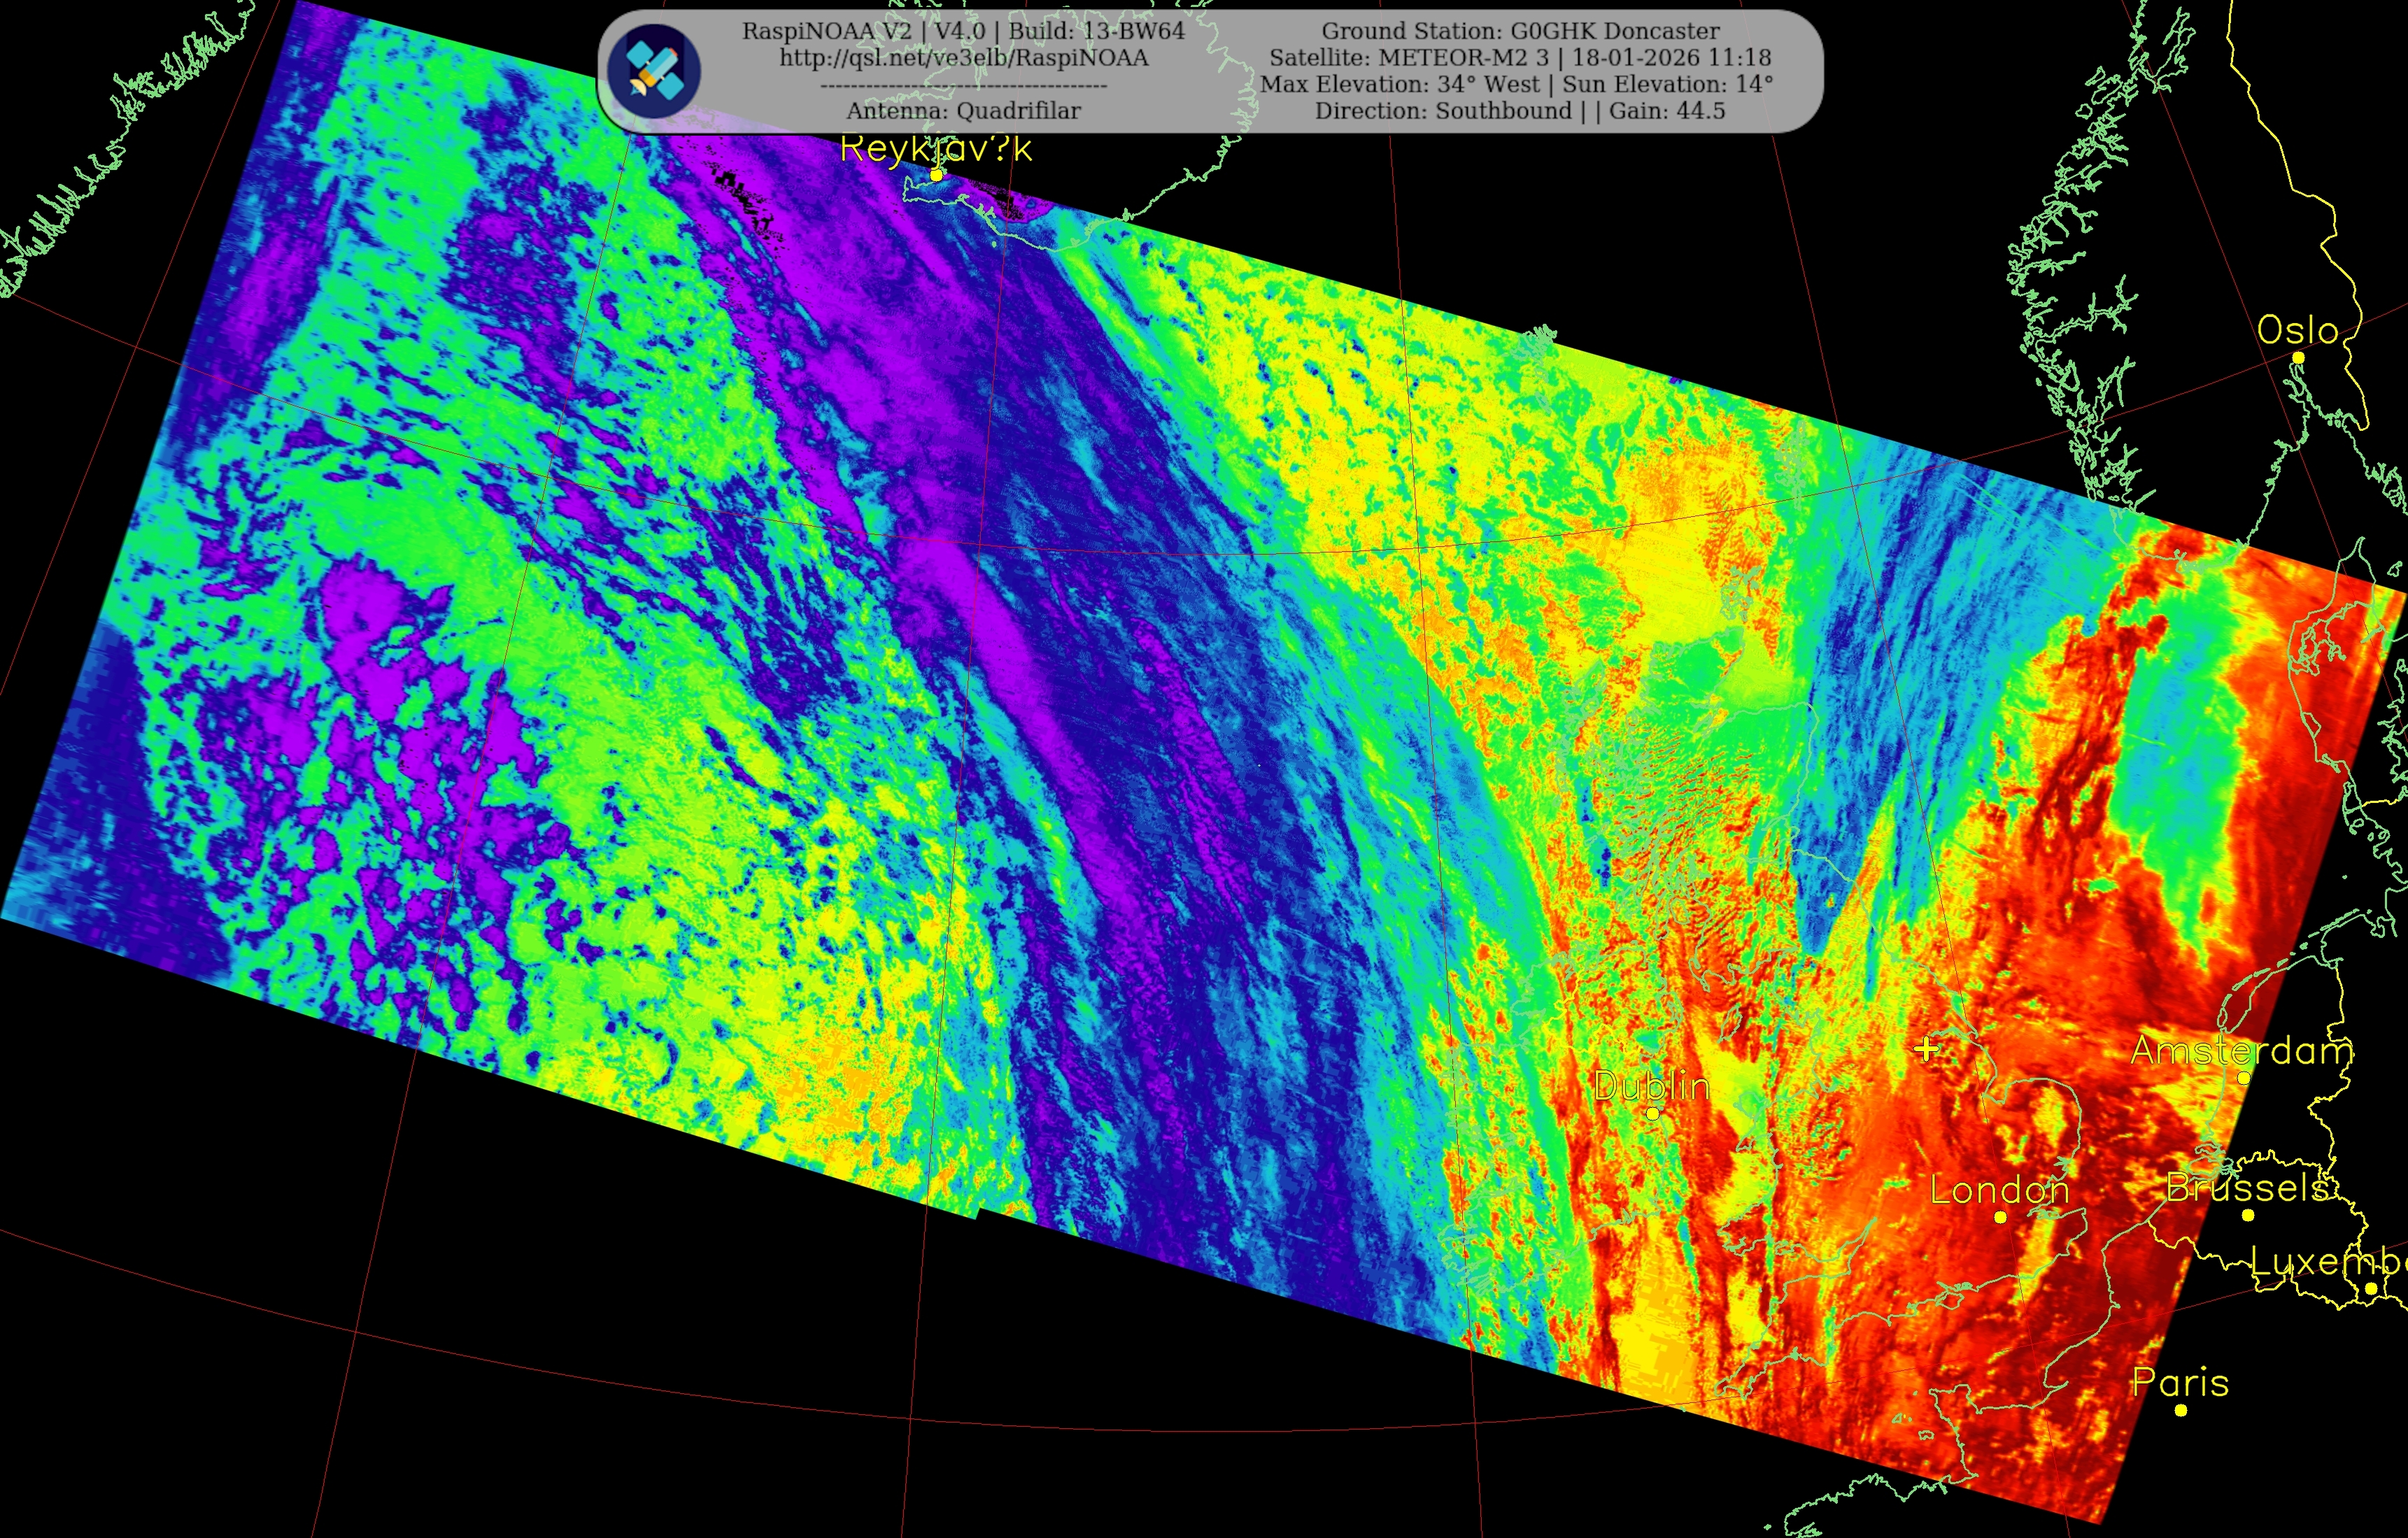Click the RaspiNOAA satellite logo icon

pos(655,71)
